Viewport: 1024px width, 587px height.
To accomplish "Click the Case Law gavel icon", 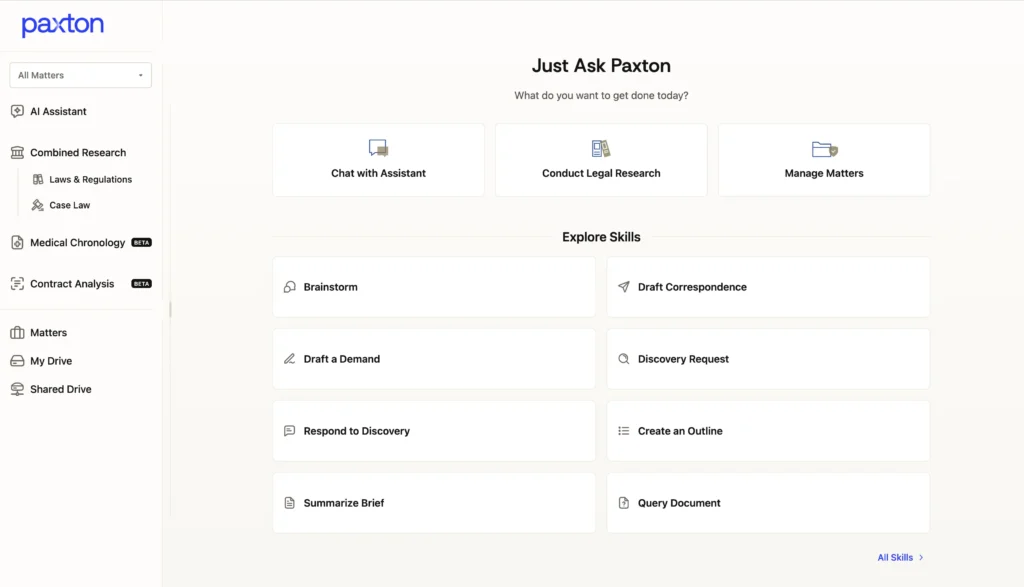I will (38, 205).
